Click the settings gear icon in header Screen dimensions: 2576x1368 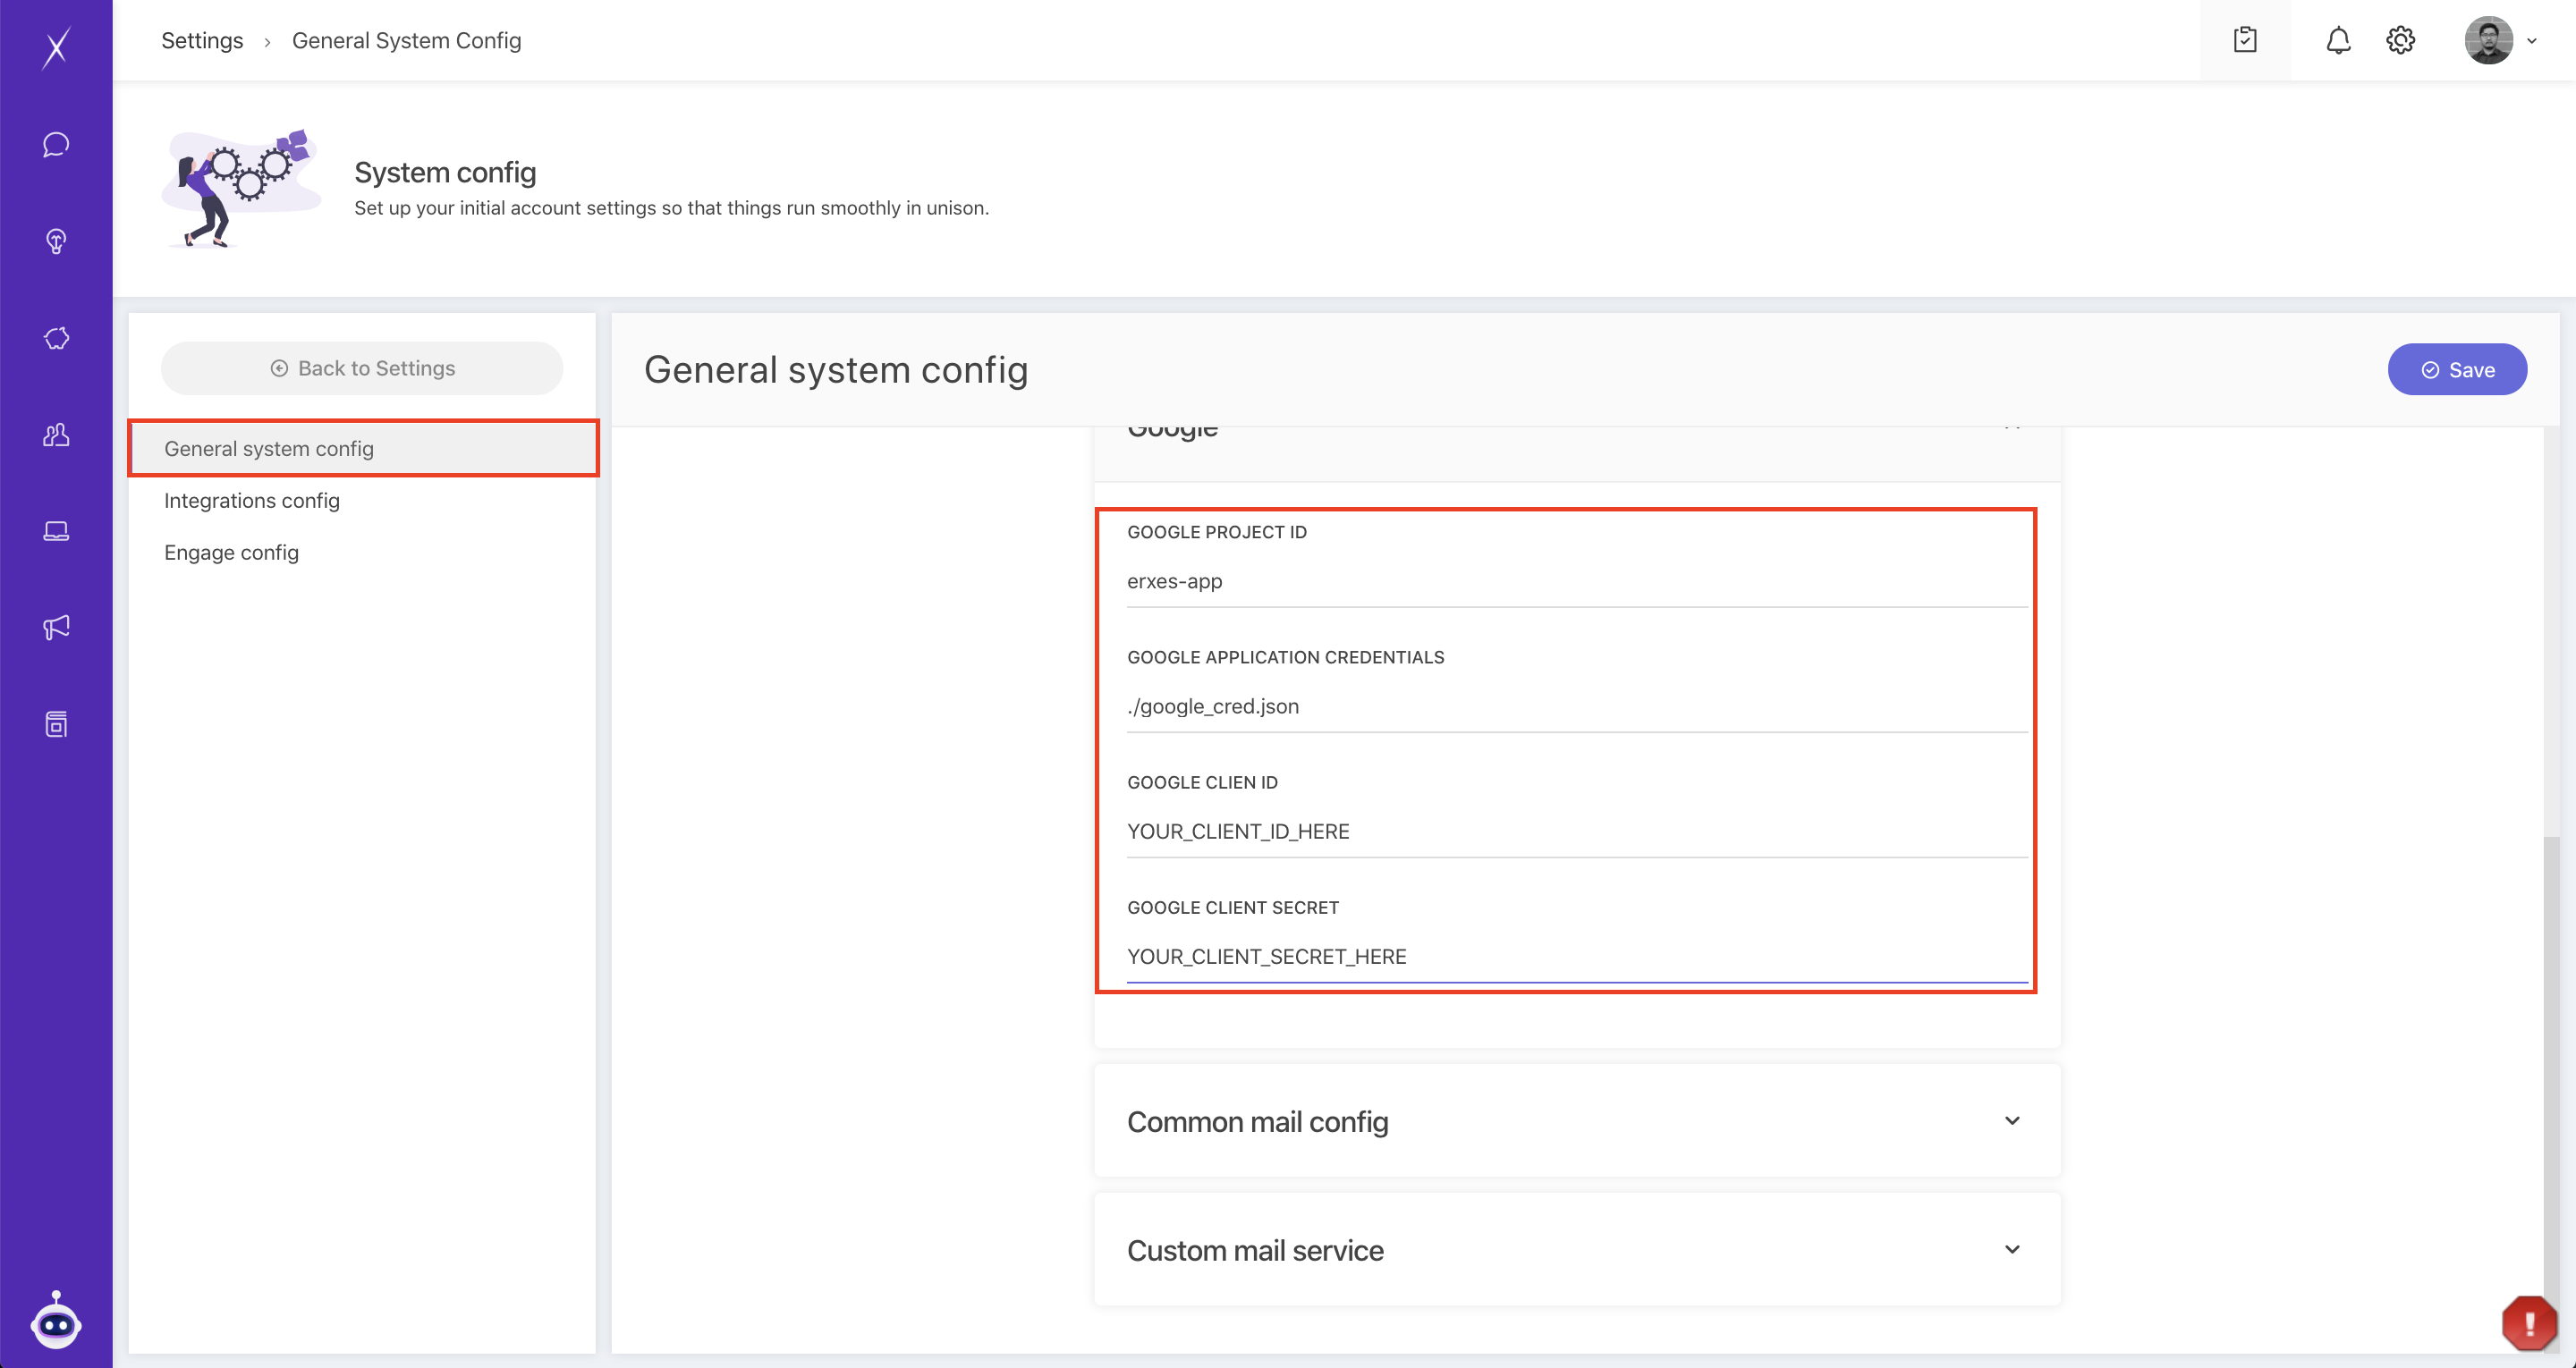pyautogui.click(x=2400, y=40)
